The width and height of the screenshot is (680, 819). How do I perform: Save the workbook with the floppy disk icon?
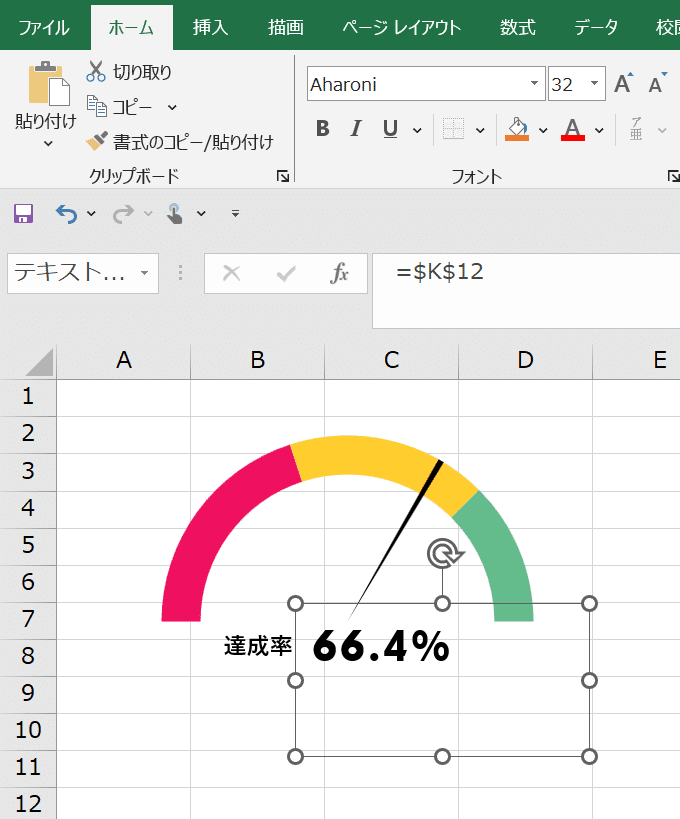pos(24,214)
